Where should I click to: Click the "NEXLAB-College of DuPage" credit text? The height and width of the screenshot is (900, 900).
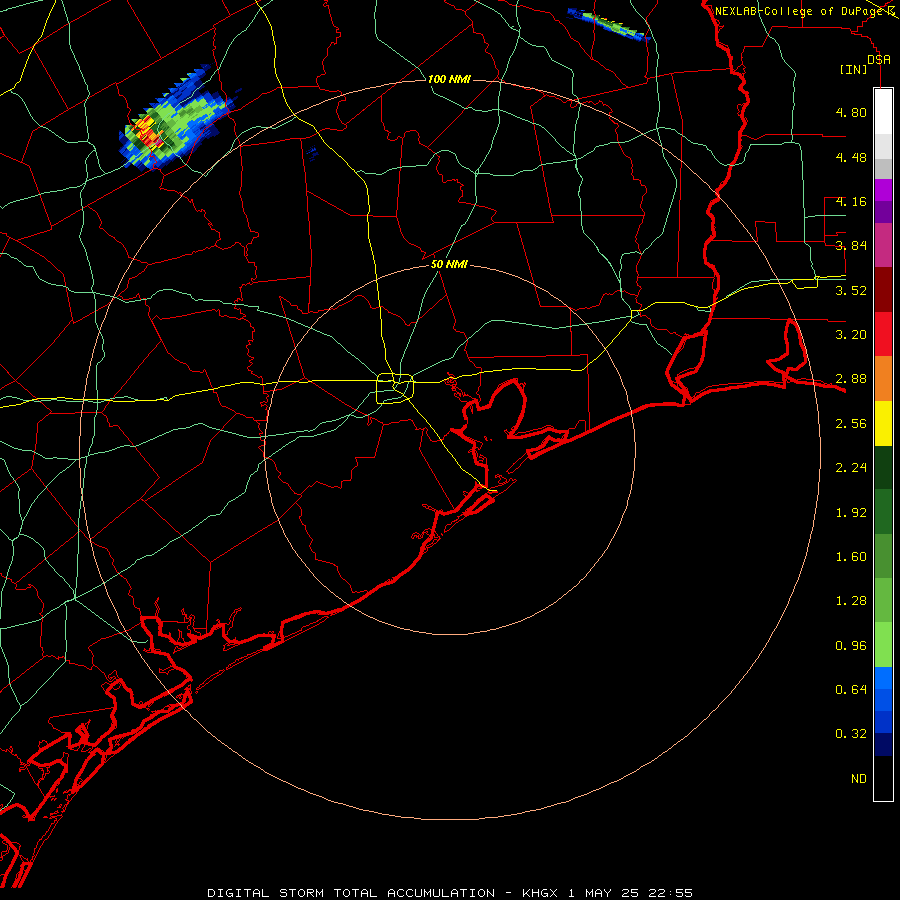[800, 11]
